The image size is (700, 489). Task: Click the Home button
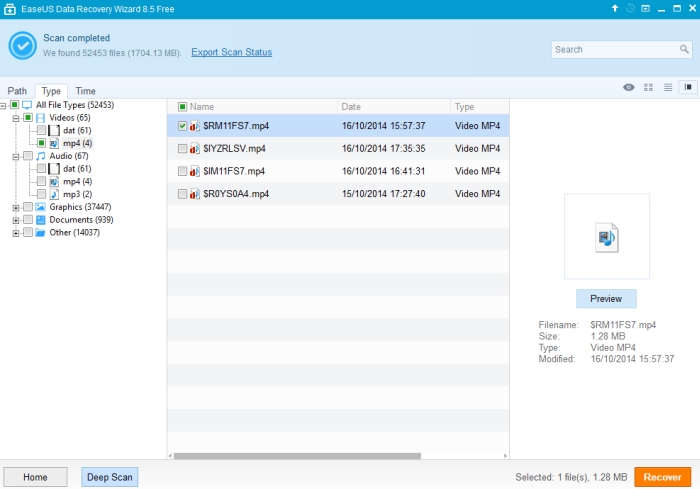click(35, 477)
